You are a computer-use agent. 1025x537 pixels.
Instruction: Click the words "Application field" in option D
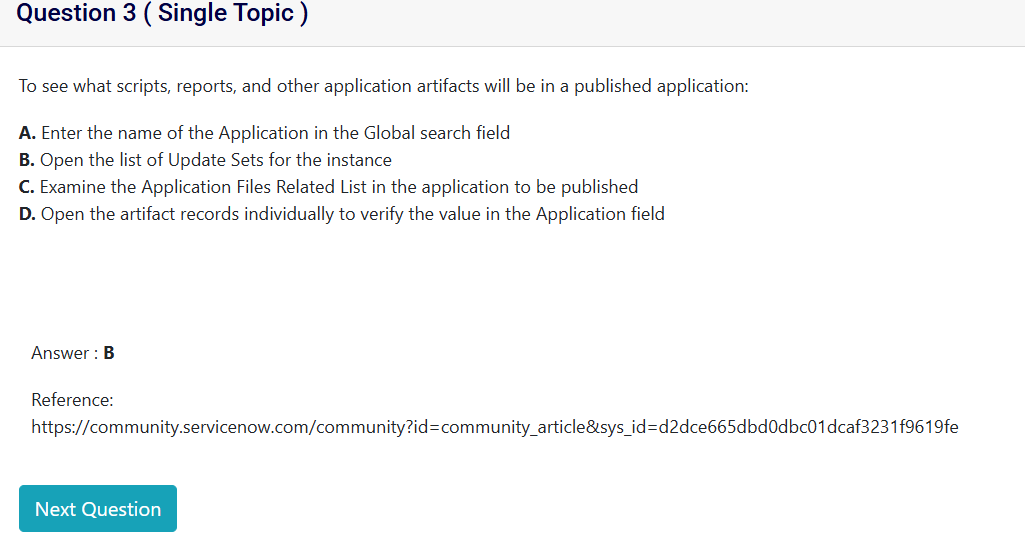click(x=600, y=213)
